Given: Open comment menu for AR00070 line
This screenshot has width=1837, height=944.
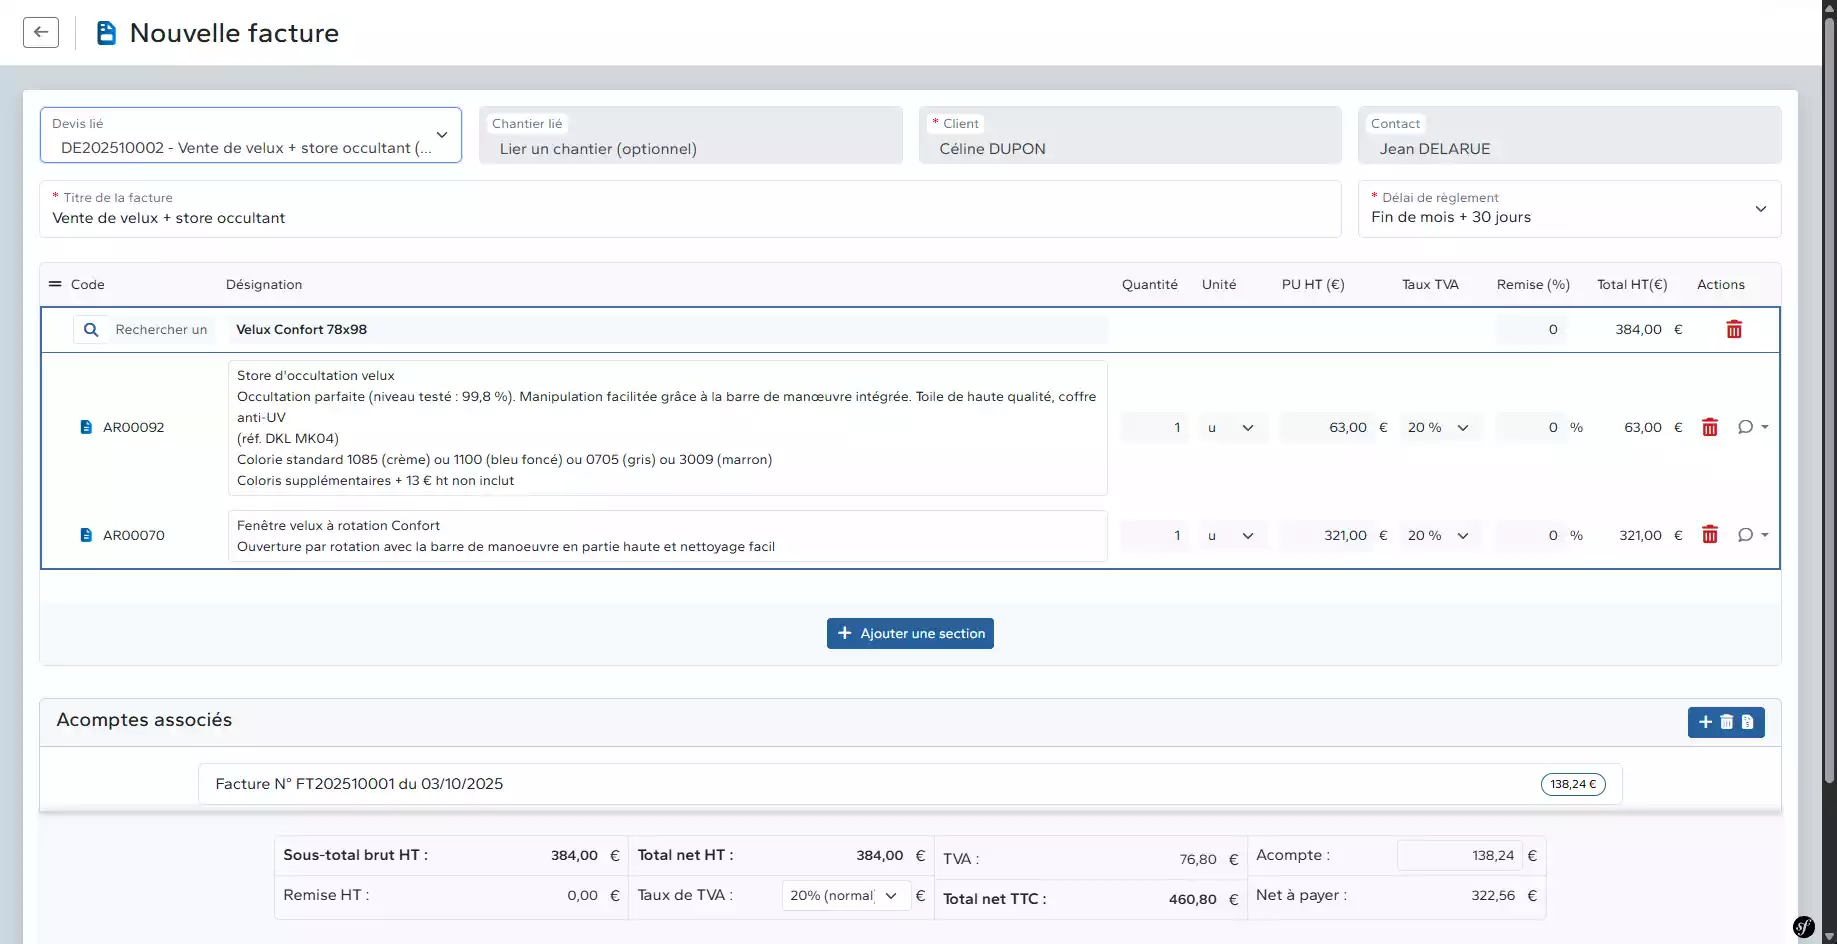Looking at the screenshot, I should (1752, 535).
